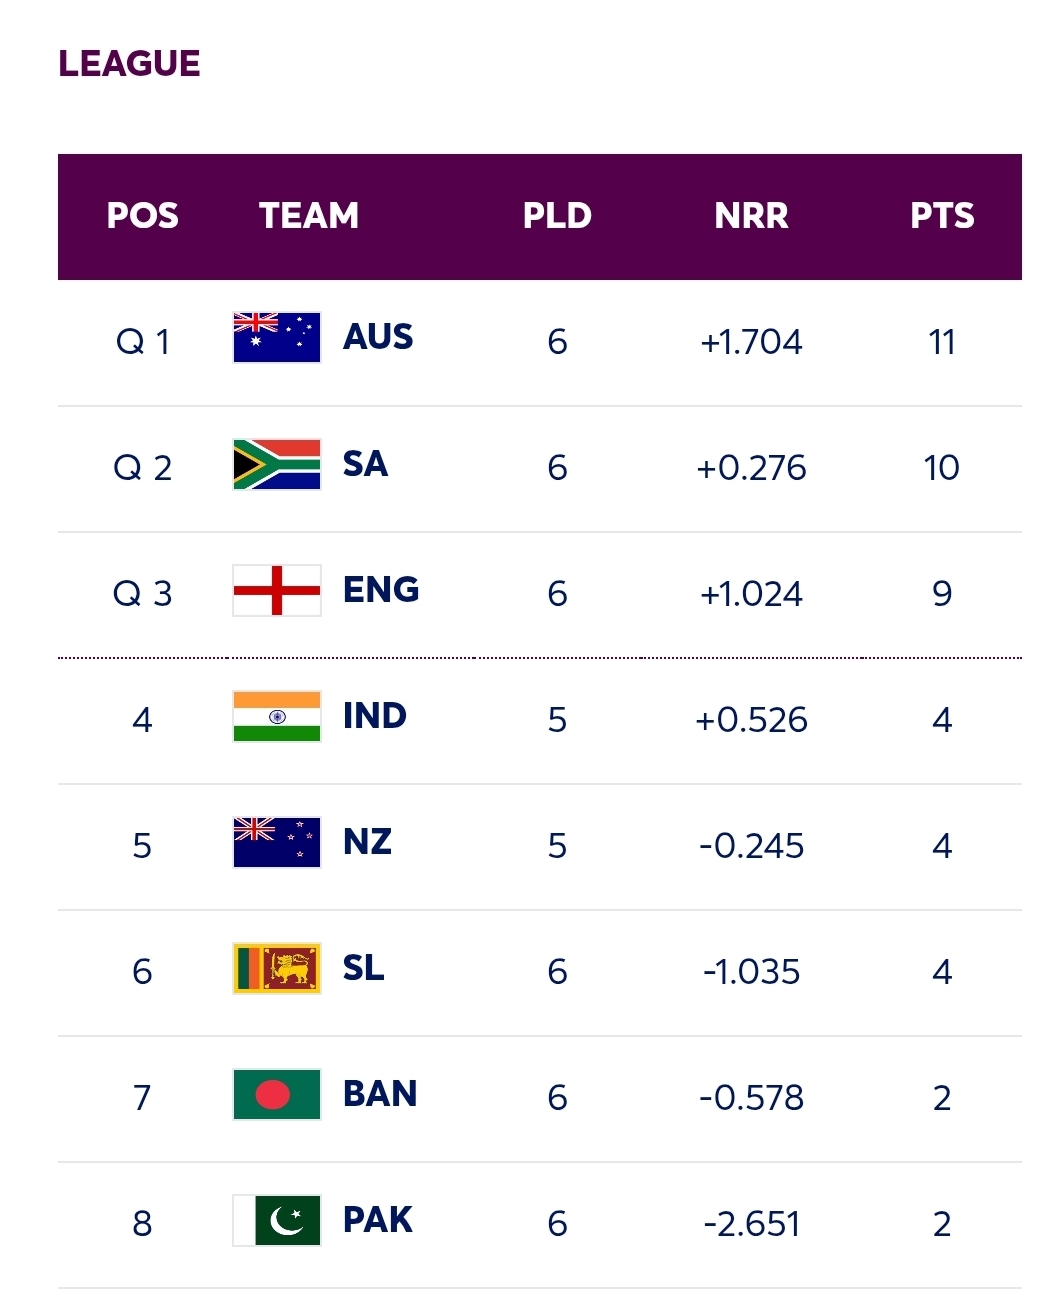Click the Australia flag icon
The image size is (1041, 1289).
[x=276, y=338]
